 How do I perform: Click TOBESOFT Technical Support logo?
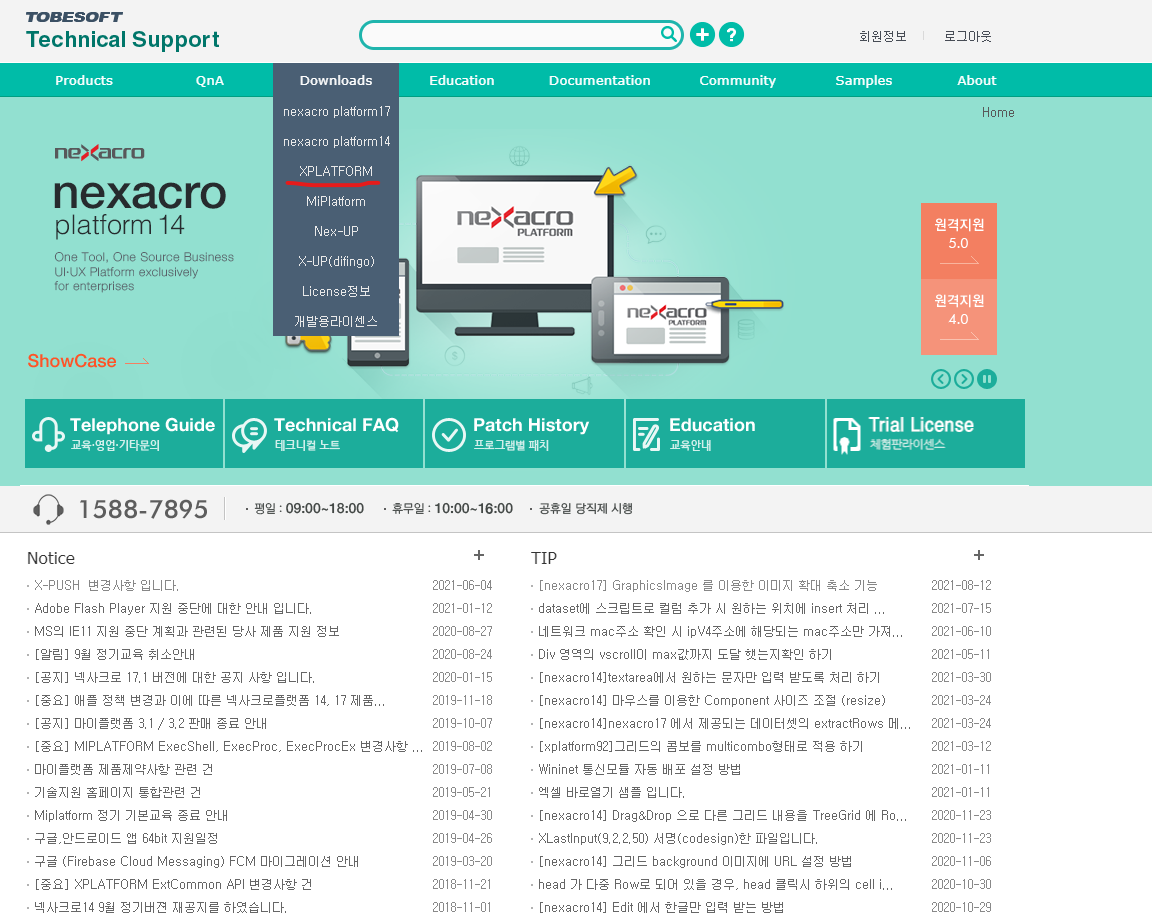tap(122, 31)
